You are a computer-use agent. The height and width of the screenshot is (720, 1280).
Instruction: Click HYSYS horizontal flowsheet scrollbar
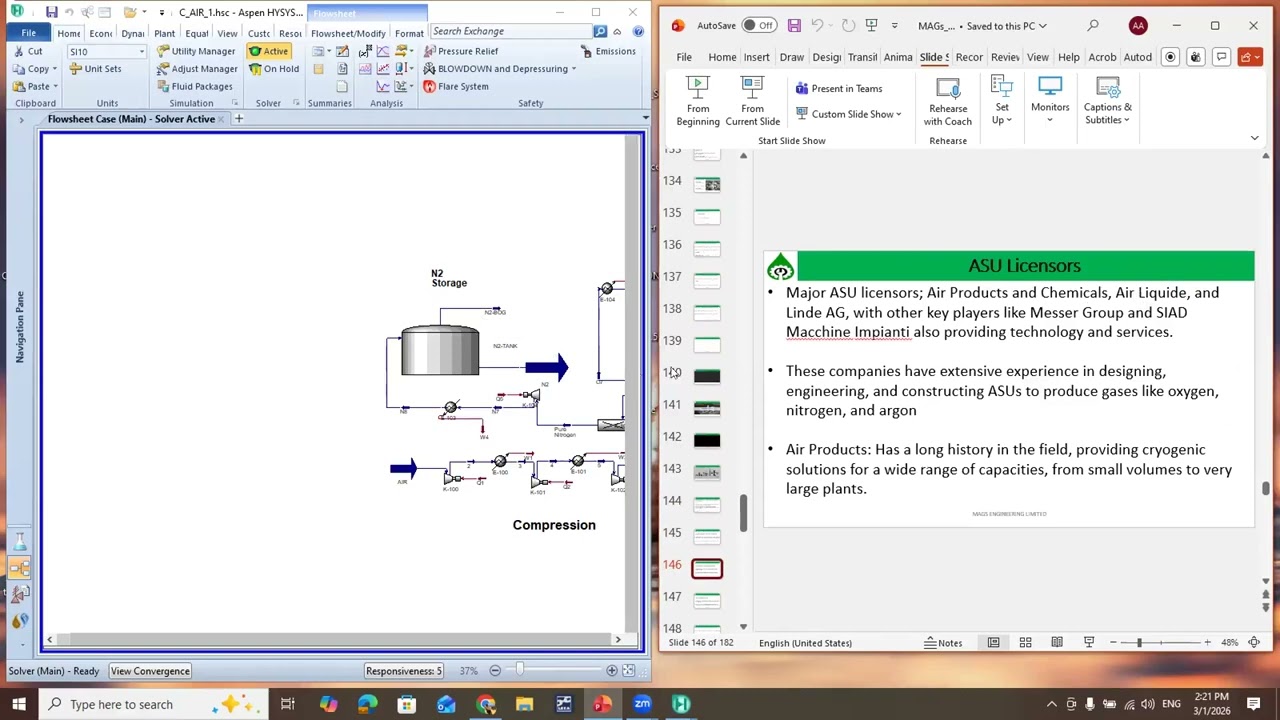tap(333, 640)
